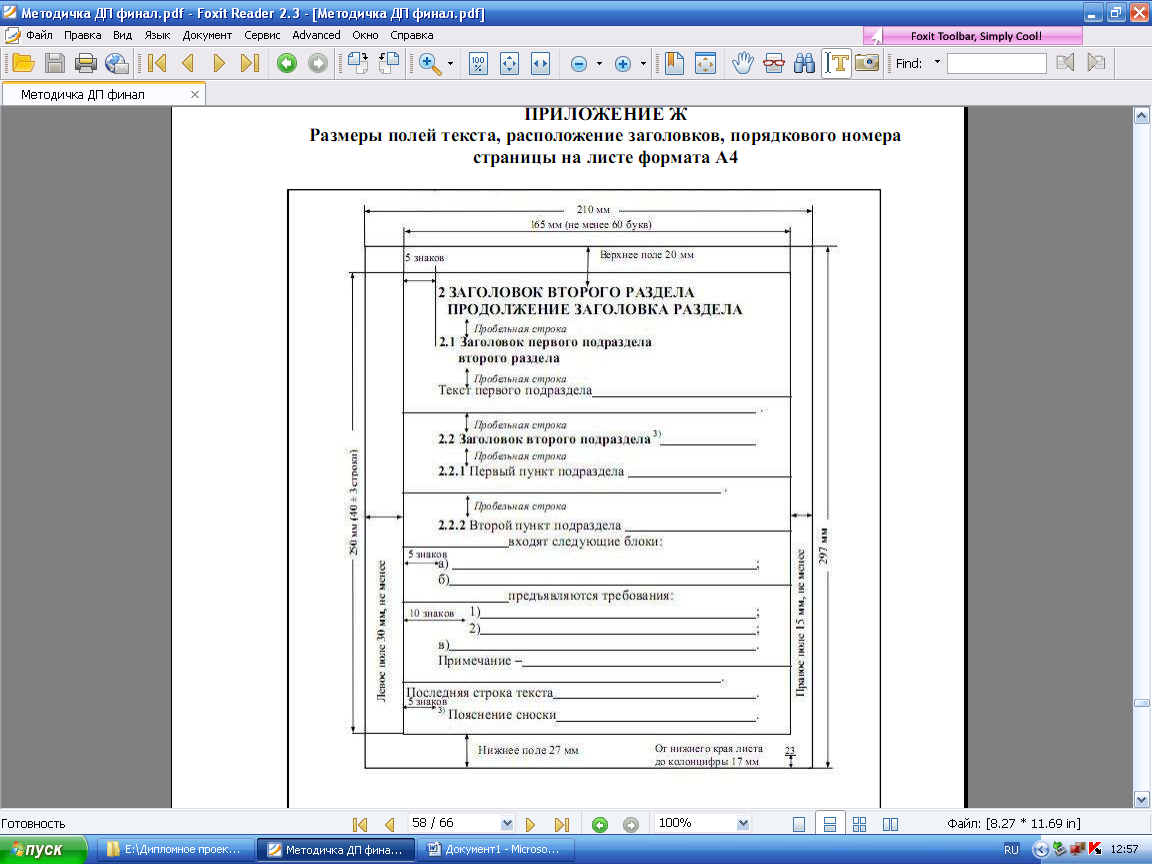Go to last page in top toolbar
The width and height of the screenshot is (1152, 864).
[x=250, y=64]
